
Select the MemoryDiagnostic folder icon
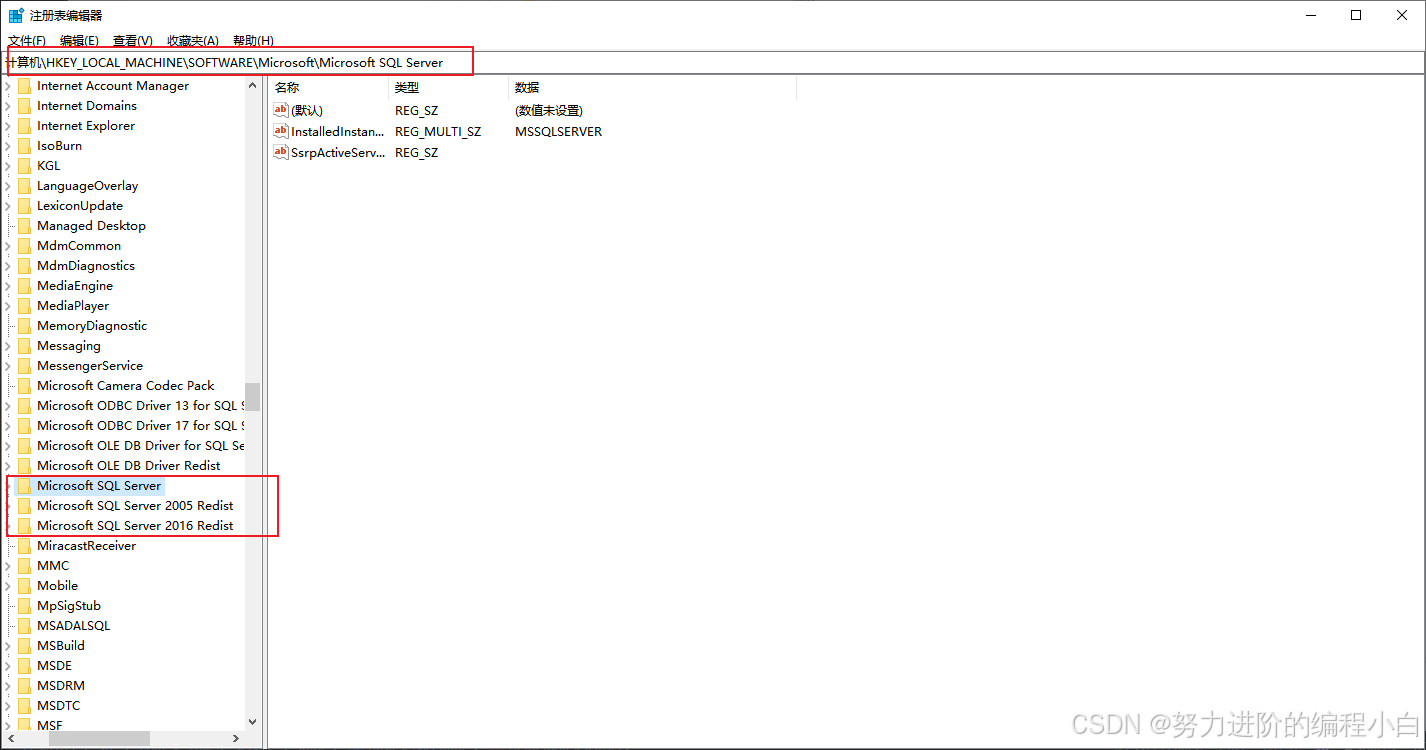point(25,326)
